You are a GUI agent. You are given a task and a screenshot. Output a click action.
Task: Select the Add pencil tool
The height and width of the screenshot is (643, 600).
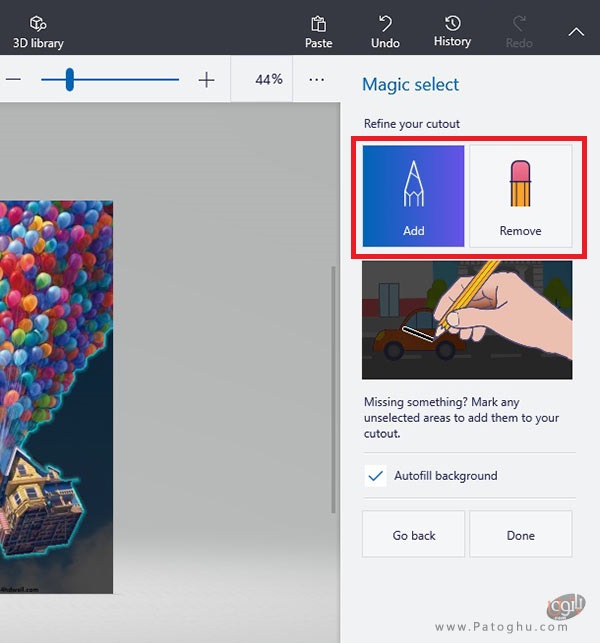[413, 196]
